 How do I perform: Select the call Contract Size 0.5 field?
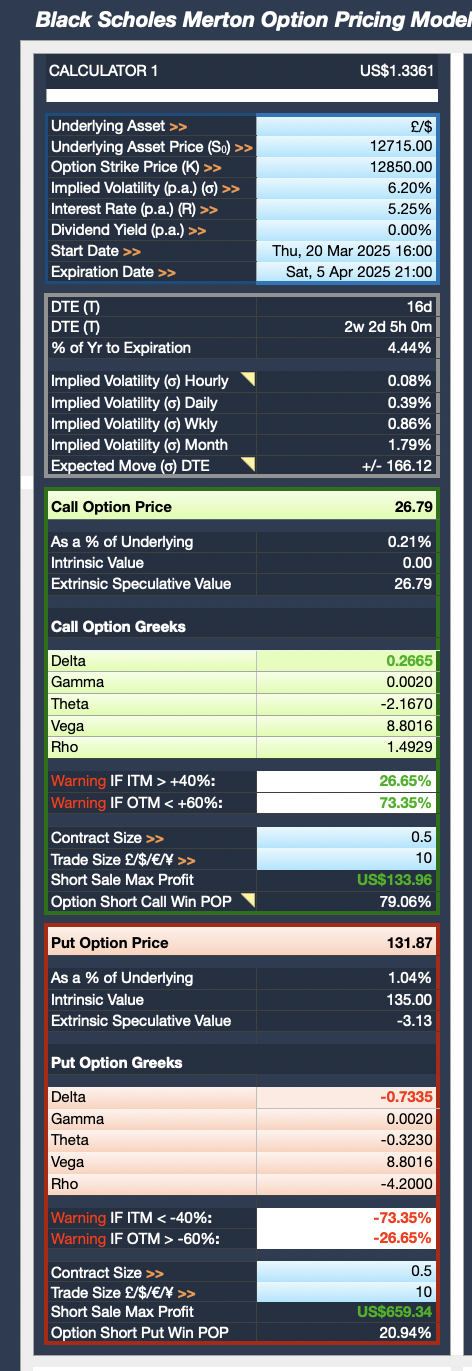[347, 838]
